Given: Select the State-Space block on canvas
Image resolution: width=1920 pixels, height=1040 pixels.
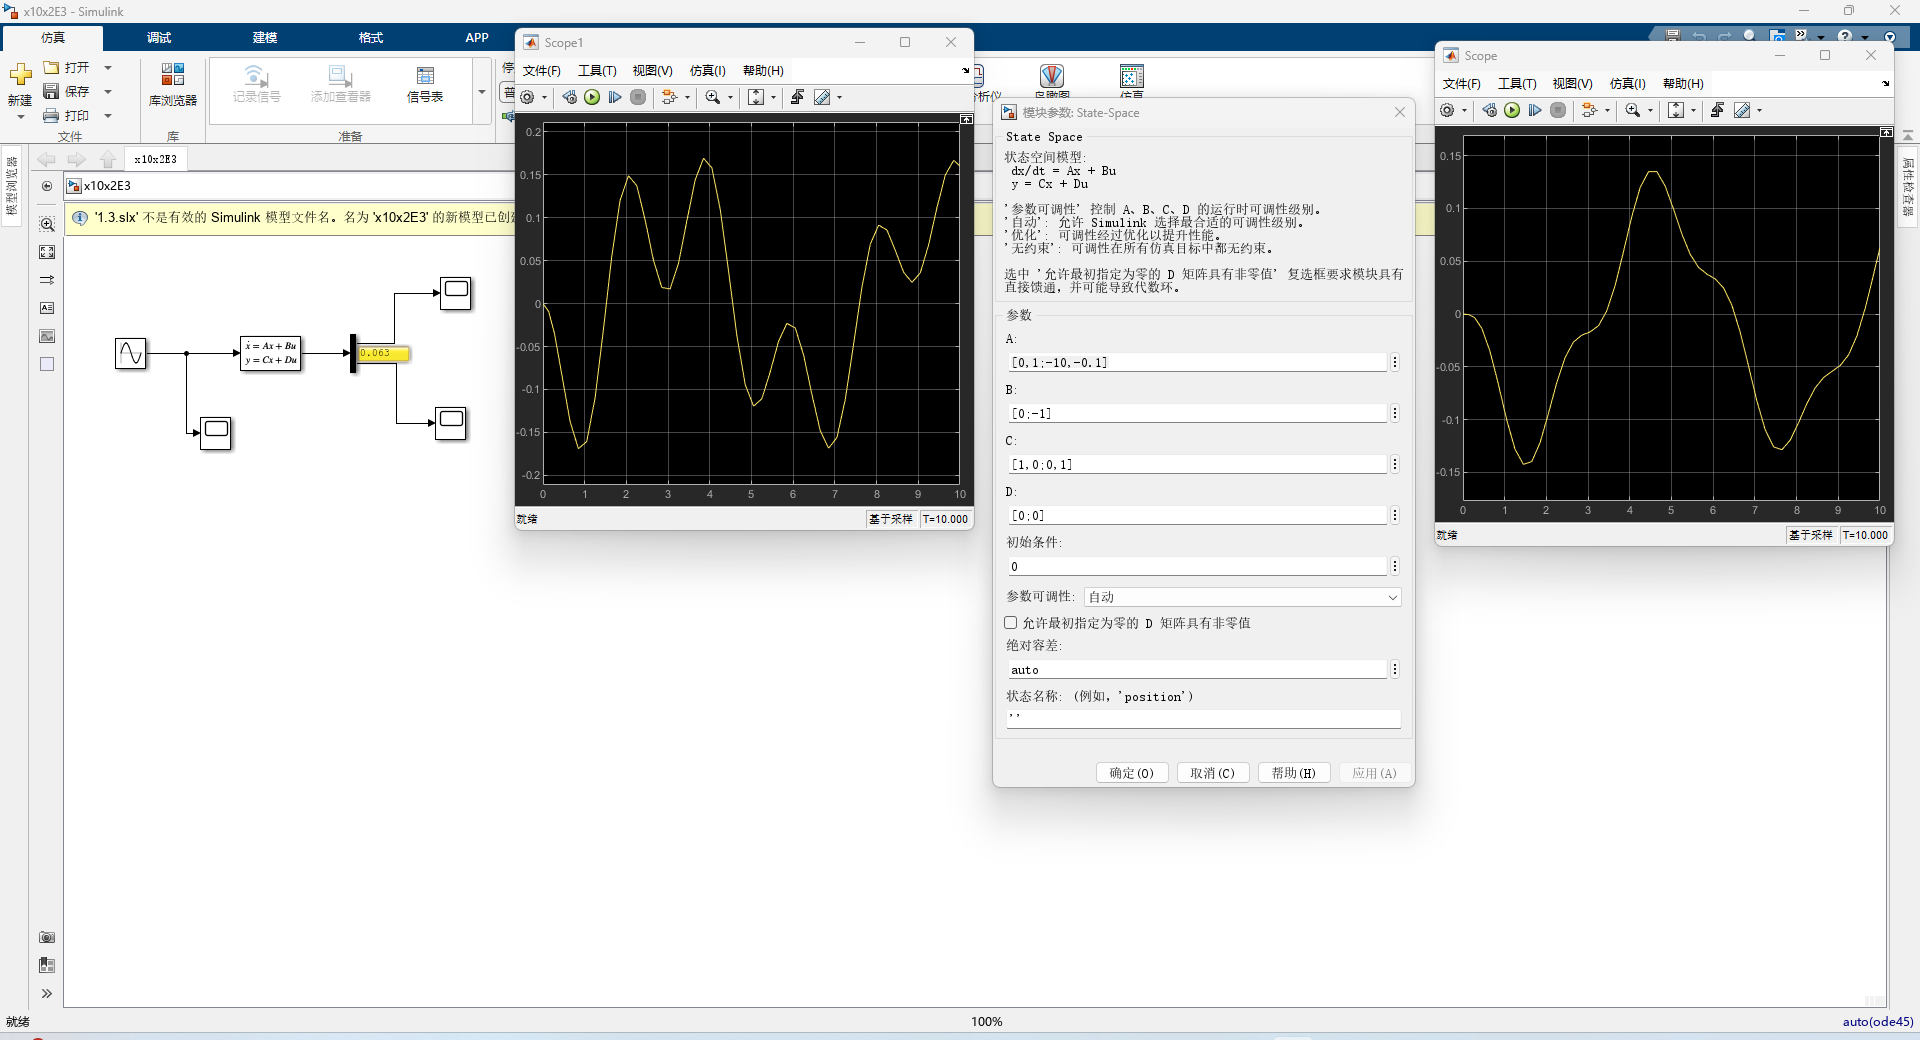Looking at the screenshot, I should click(271, 353).
